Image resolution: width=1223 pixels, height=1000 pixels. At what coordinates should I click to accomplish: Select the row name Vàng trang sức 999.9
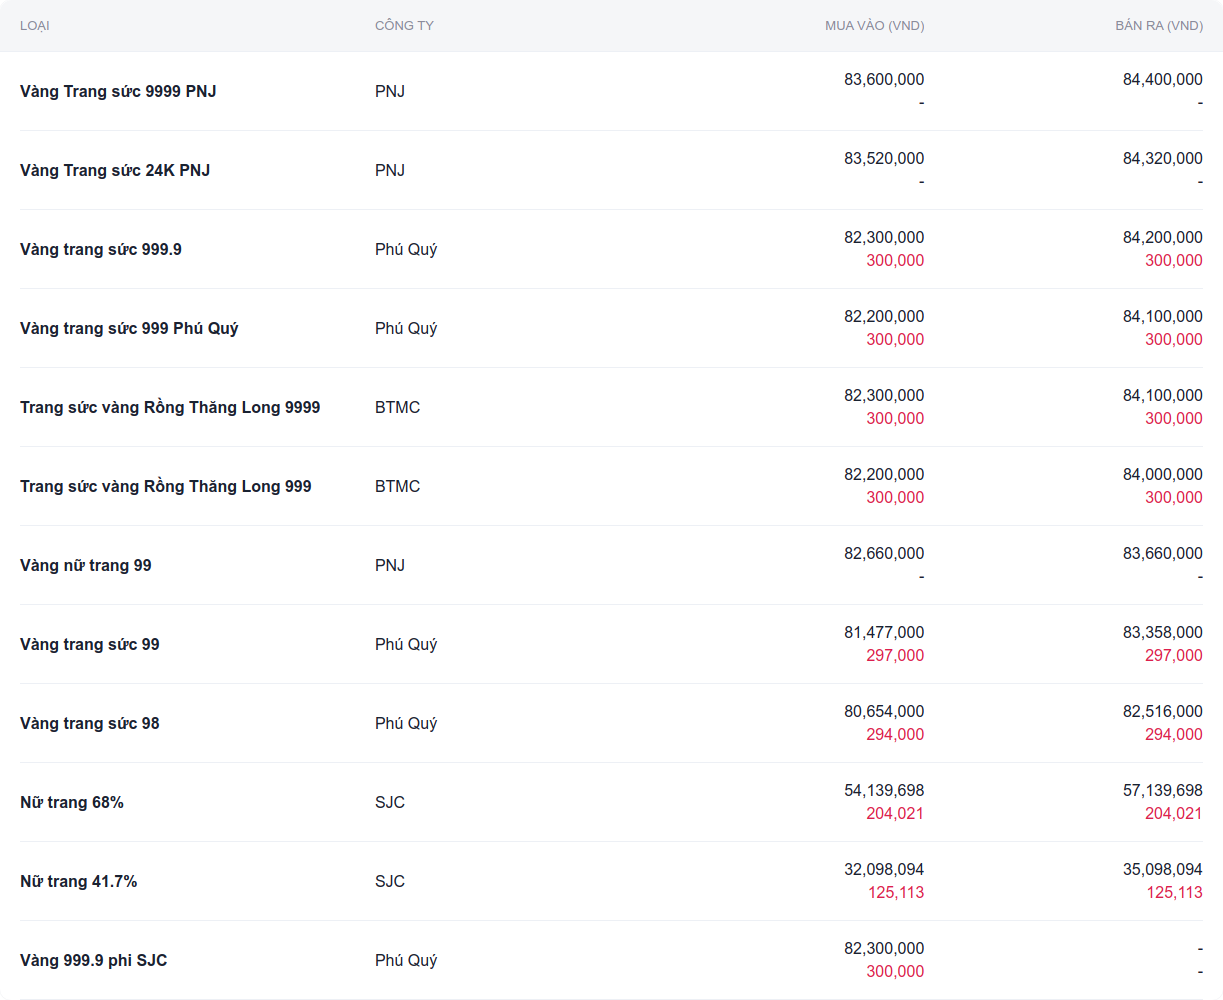[x=101, y=249]
